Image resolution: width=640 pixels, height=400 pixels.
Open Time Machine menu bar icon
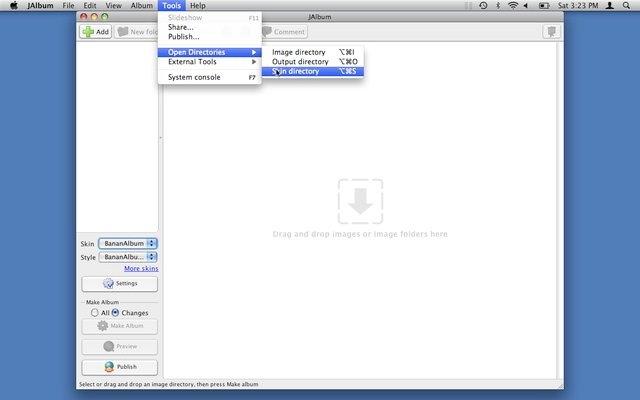pos(483,5)
